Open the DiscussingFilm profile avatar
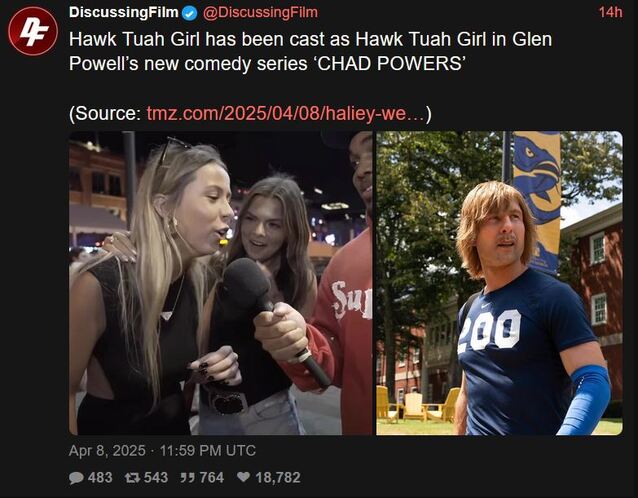The height and width of the screenshot is (498, 638). [33, 31]
